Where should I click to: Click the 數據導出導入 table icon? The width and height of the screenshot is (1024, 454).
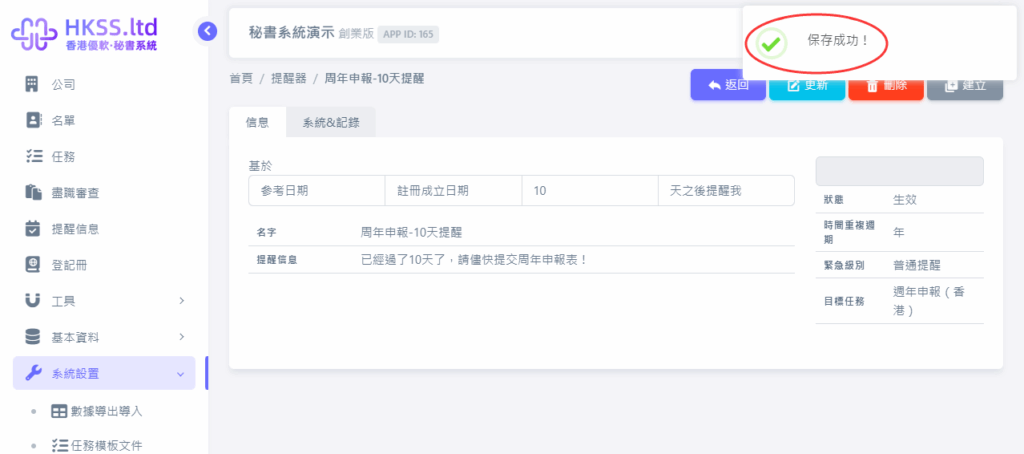click(x=59, y=411)
